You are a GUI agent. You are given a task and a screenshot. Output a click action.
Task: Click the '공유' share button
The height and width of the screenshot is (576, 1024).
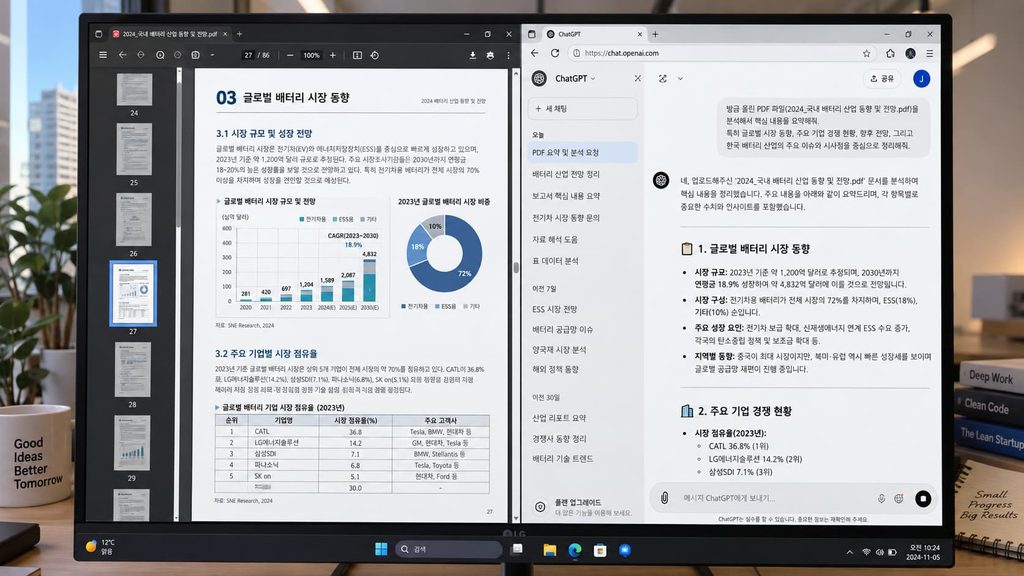coord(882,78)
